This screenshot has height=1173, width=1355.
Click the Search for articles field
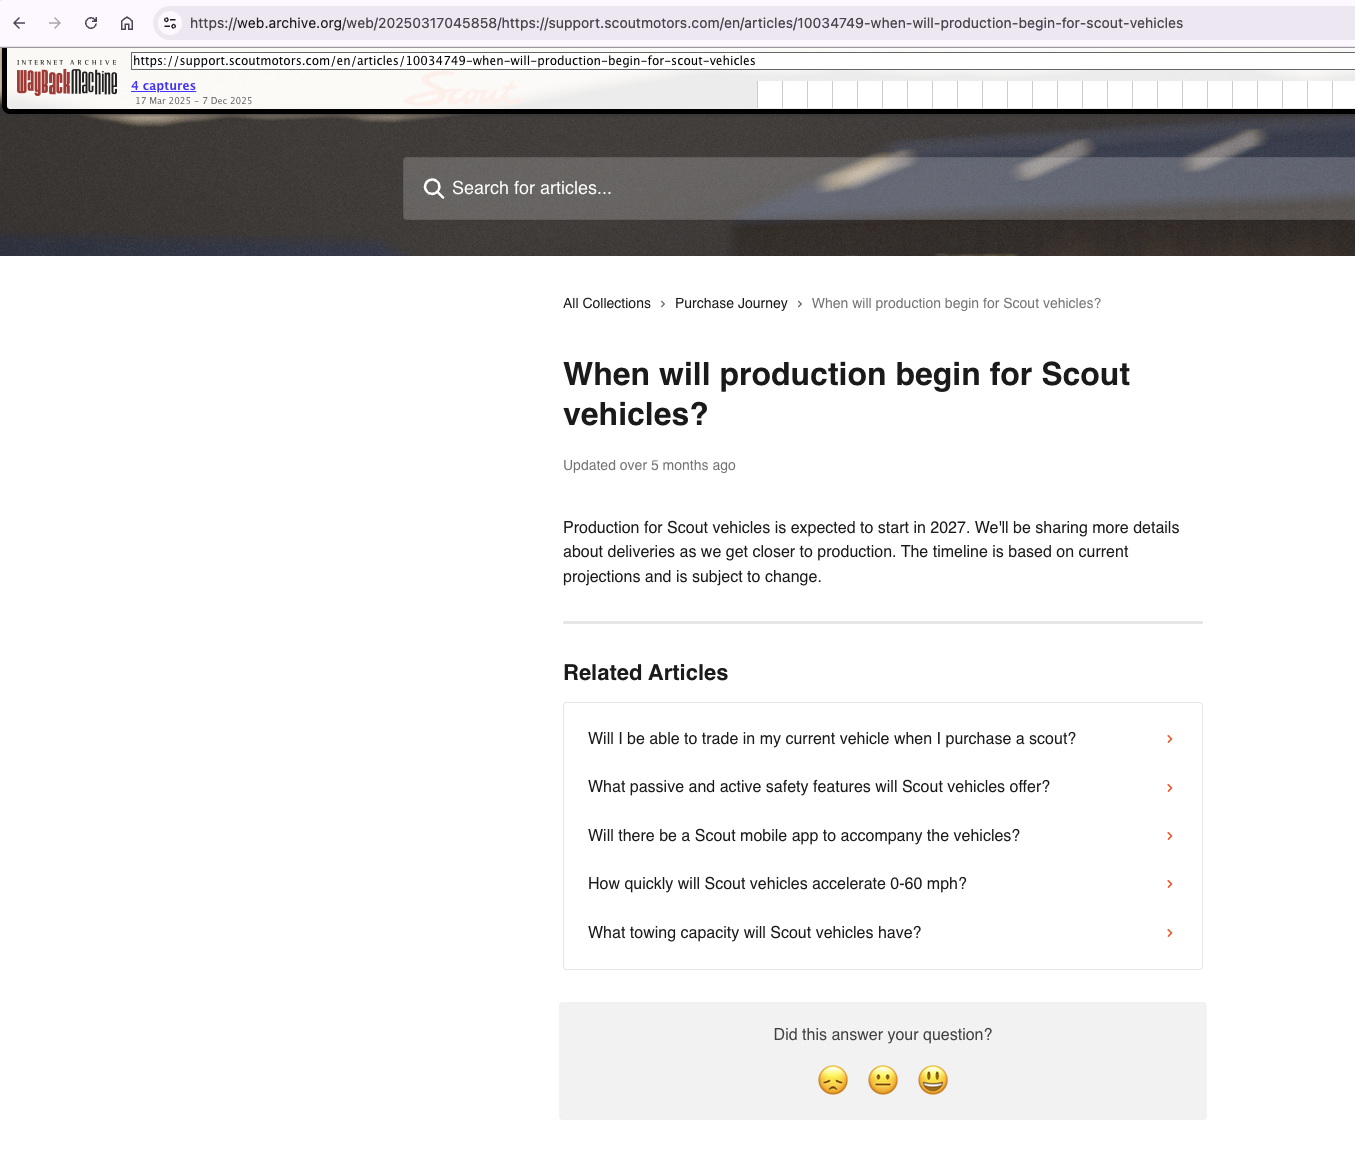coord(879,188)
